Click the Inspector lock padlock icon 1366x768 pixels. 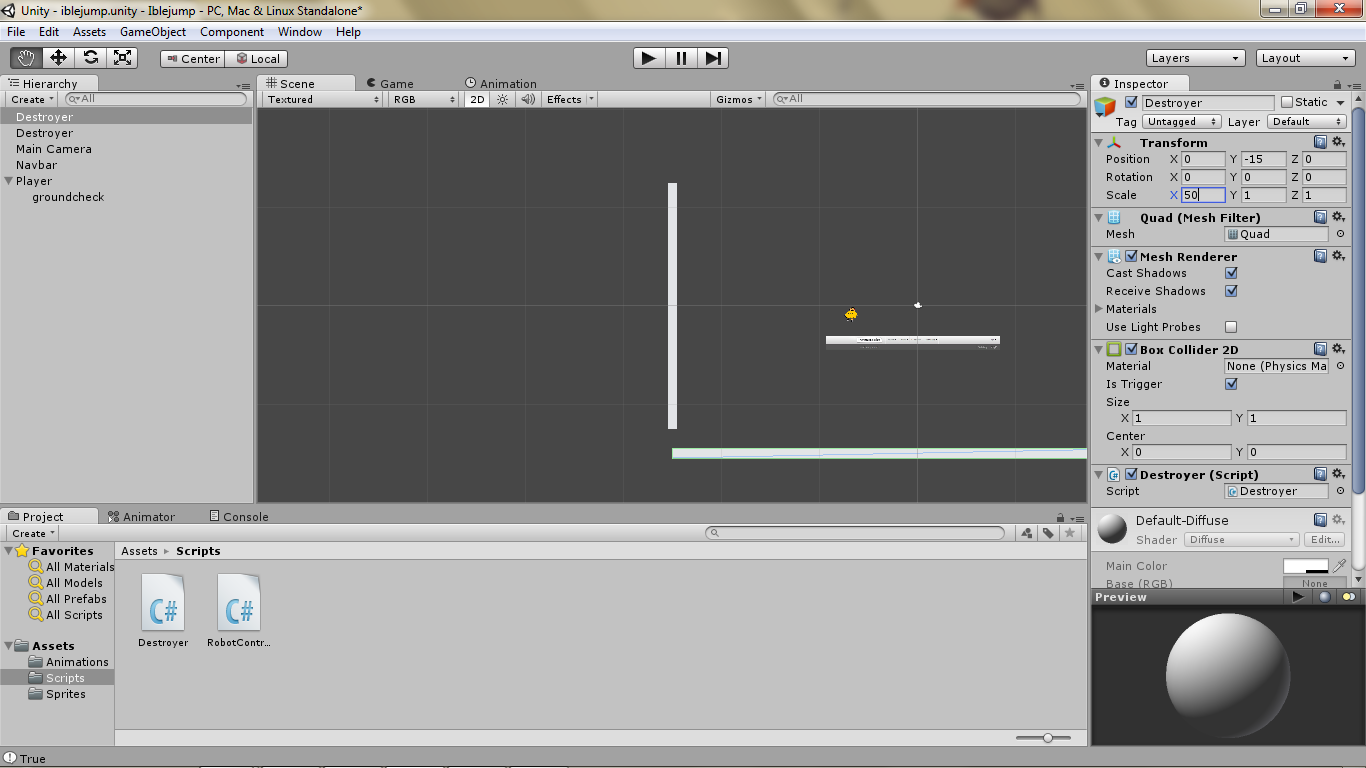pos(1336,83)
